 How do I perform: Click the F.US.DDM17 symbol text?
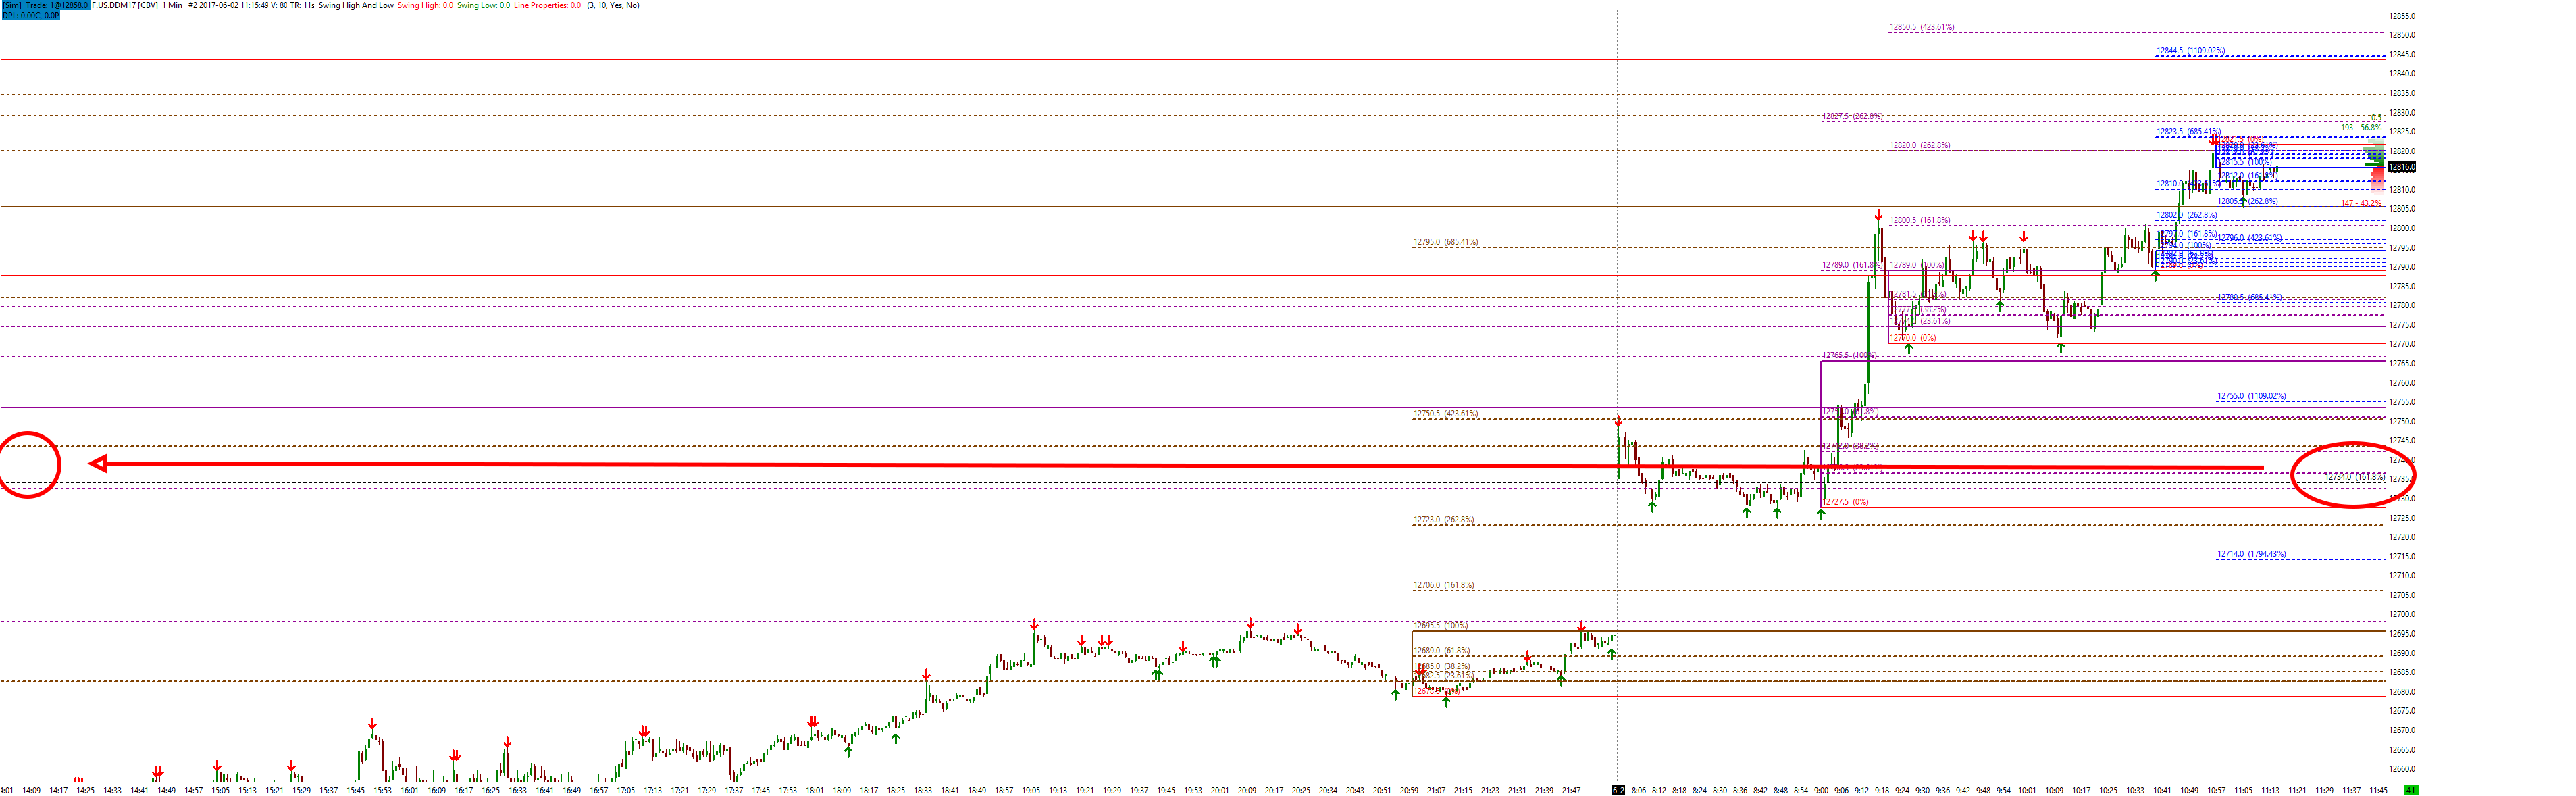coord(113,5)
